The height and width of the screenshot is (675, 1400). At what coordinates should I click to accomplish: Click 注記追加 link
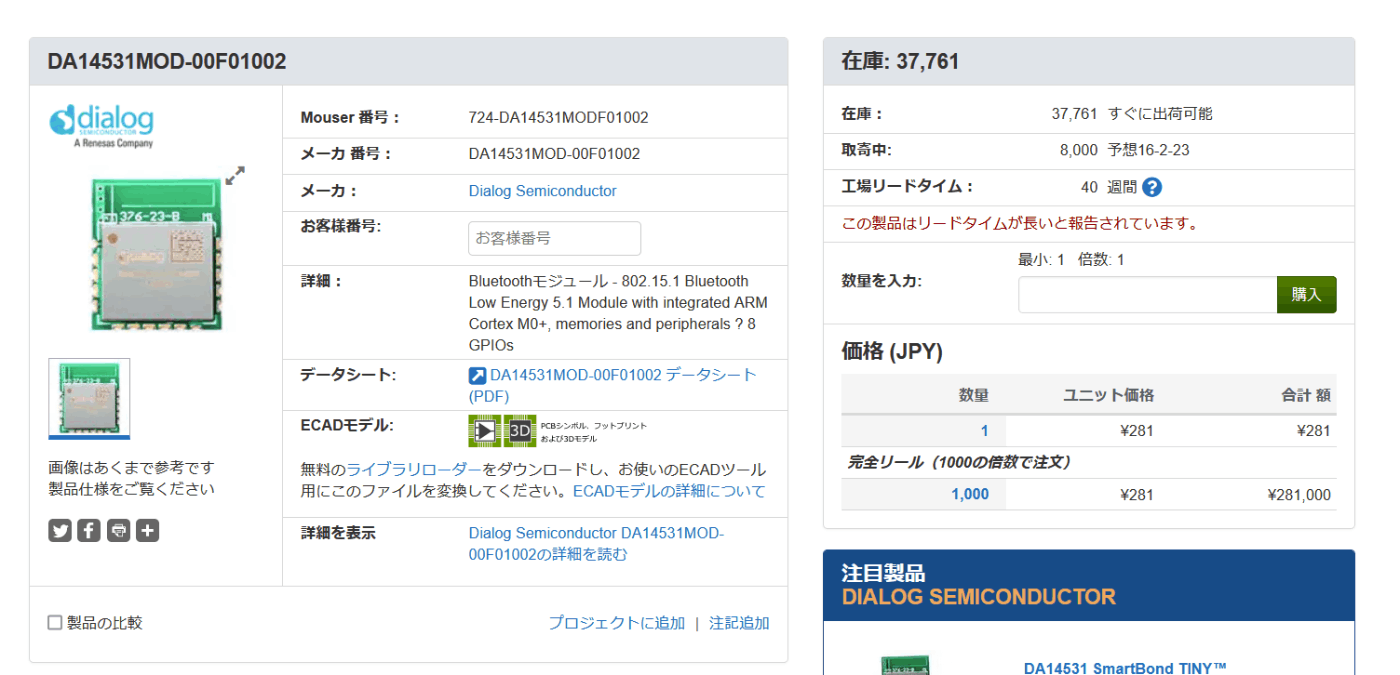click(x=739, y=623)
